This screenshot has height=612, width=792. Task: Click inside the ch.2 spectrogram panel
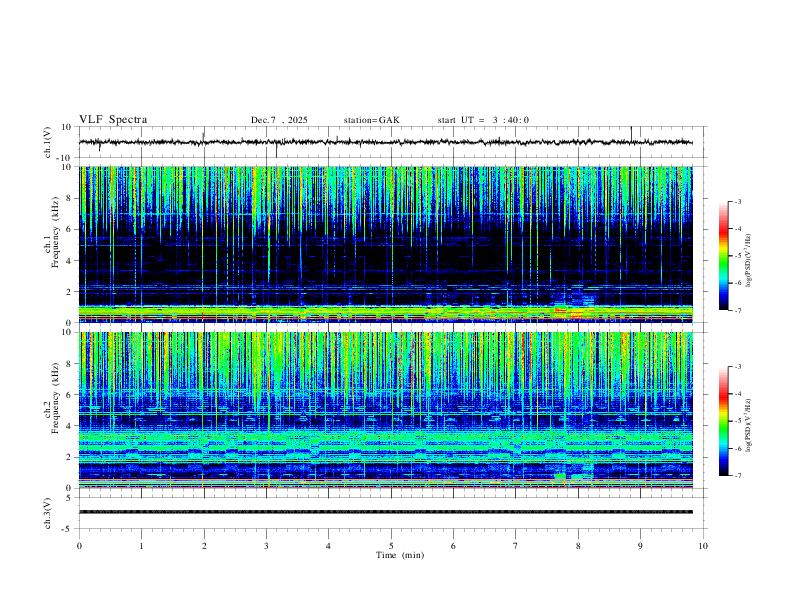[386, 410]
